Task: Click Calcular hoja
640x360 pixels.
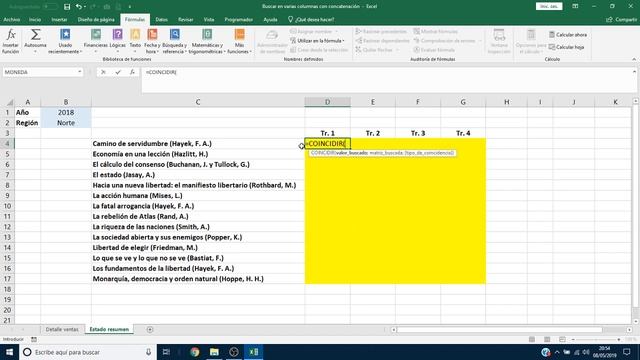Action: coord(567,47)
